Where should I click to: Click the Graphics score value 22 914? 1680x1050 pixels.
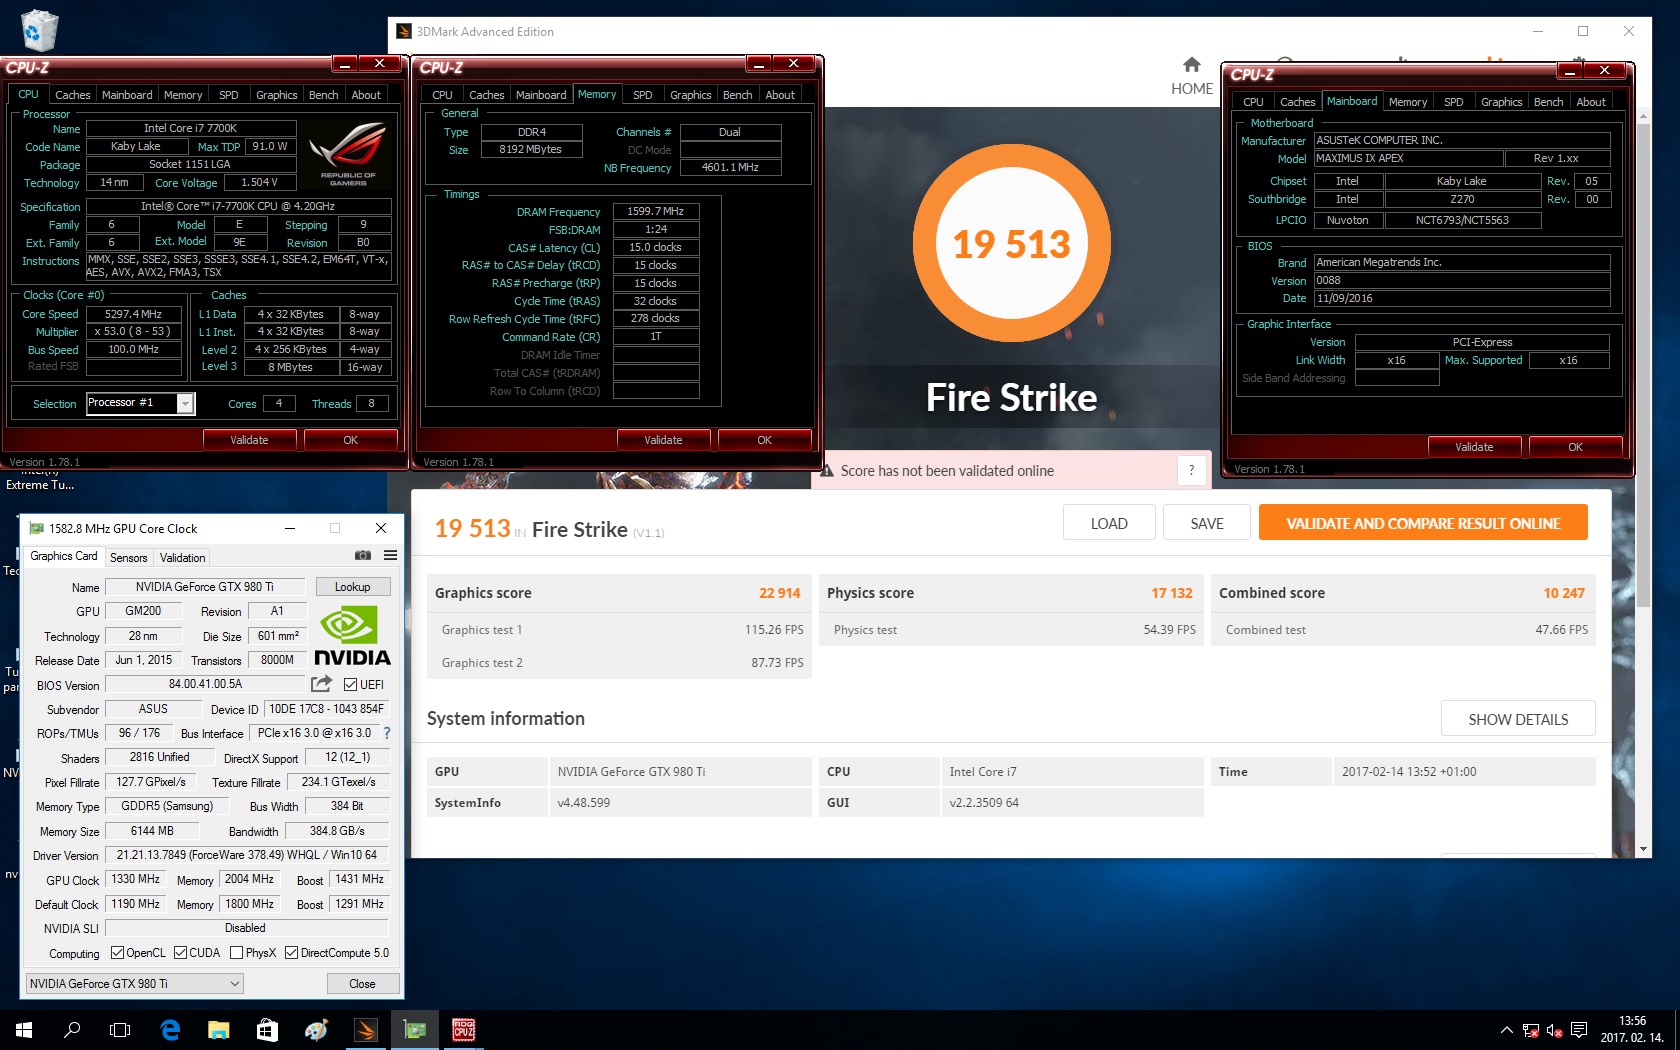pyautogui.click(x=780, y=593)
